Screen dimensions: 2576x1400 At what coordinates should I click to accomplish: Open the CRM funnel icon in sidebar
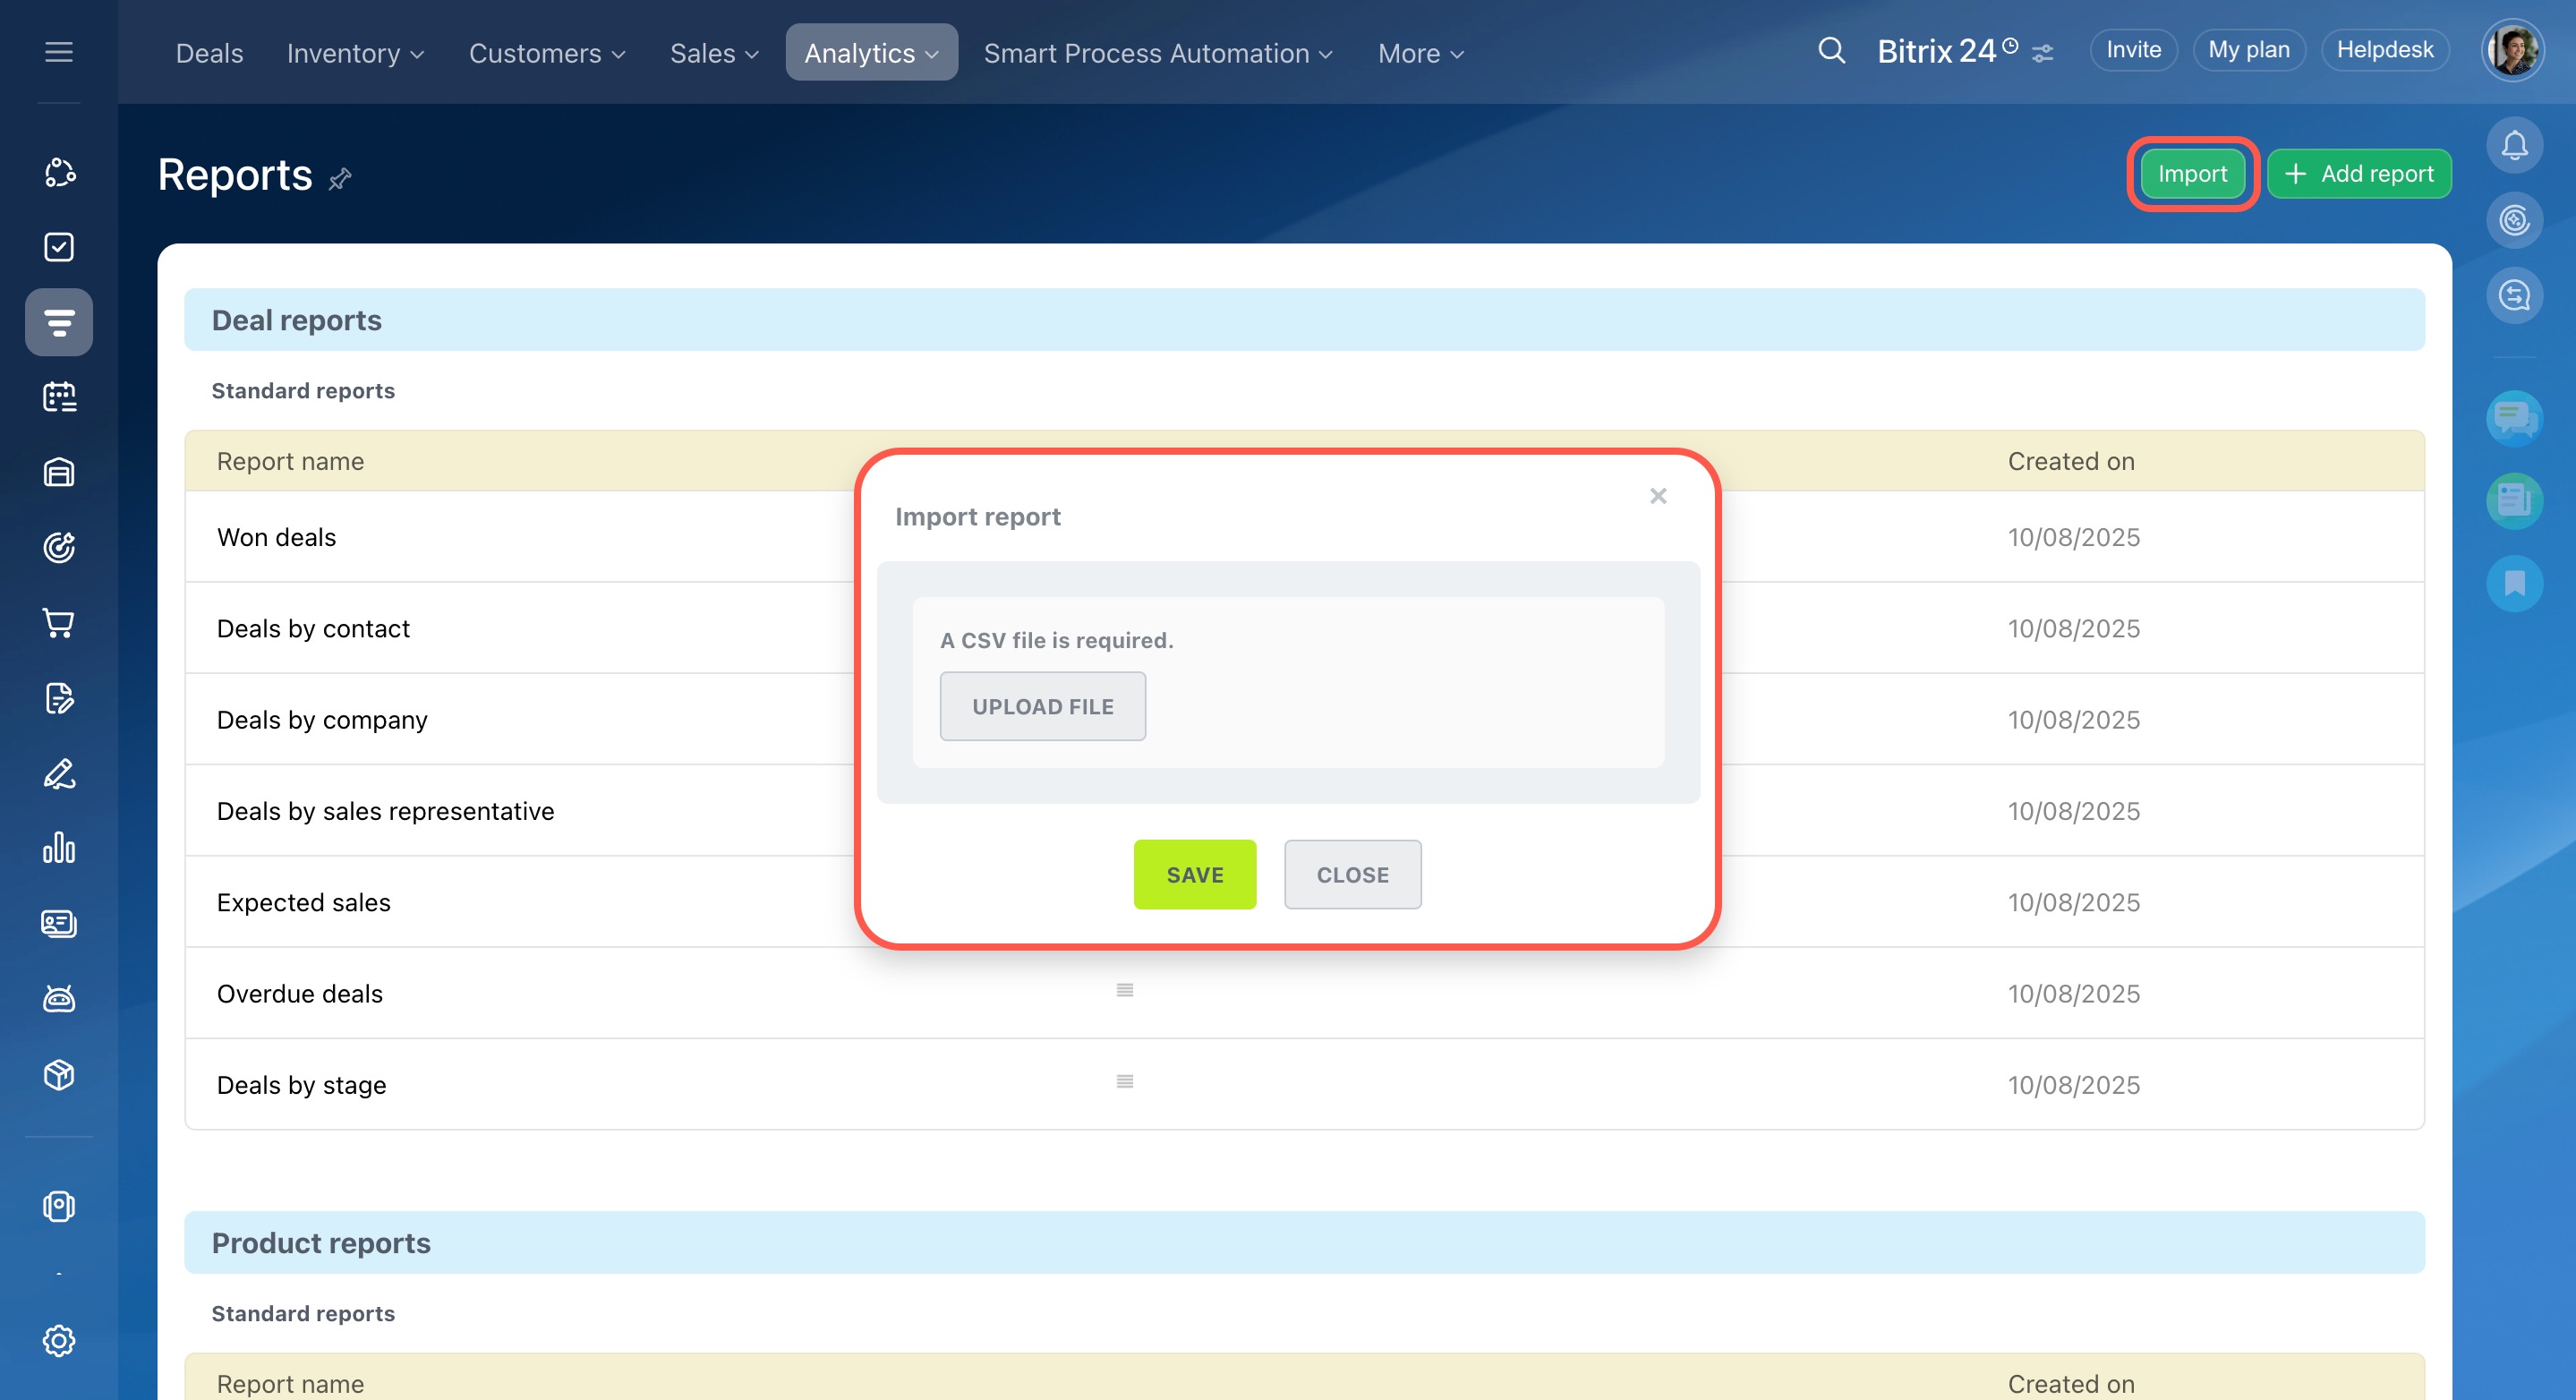(x=59, y=322)
